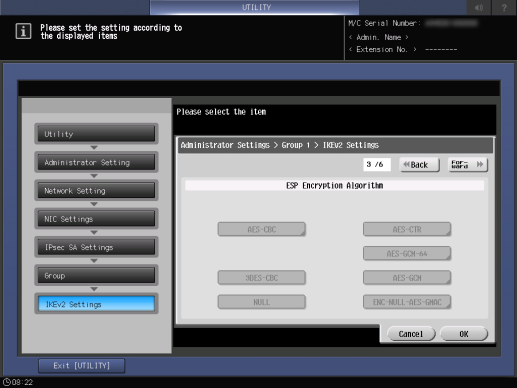Click the M/C Serial Number label

(x=384, y=23)
